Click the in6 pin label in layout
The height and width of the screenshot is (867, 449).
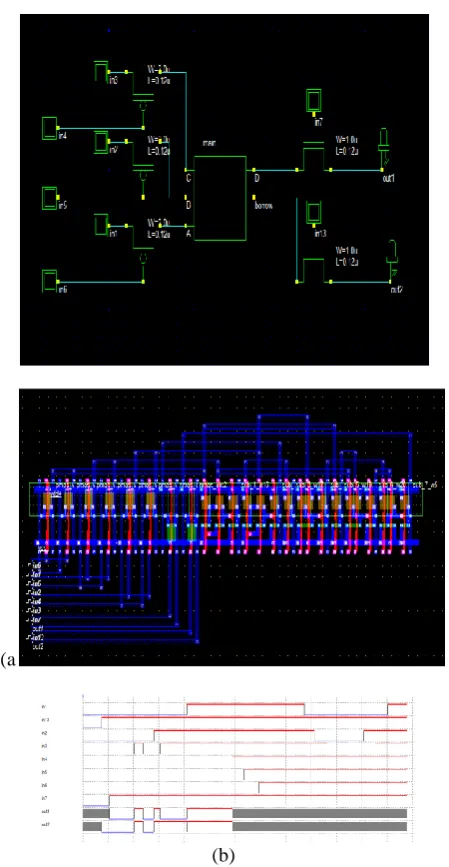[x=36, y=565]
